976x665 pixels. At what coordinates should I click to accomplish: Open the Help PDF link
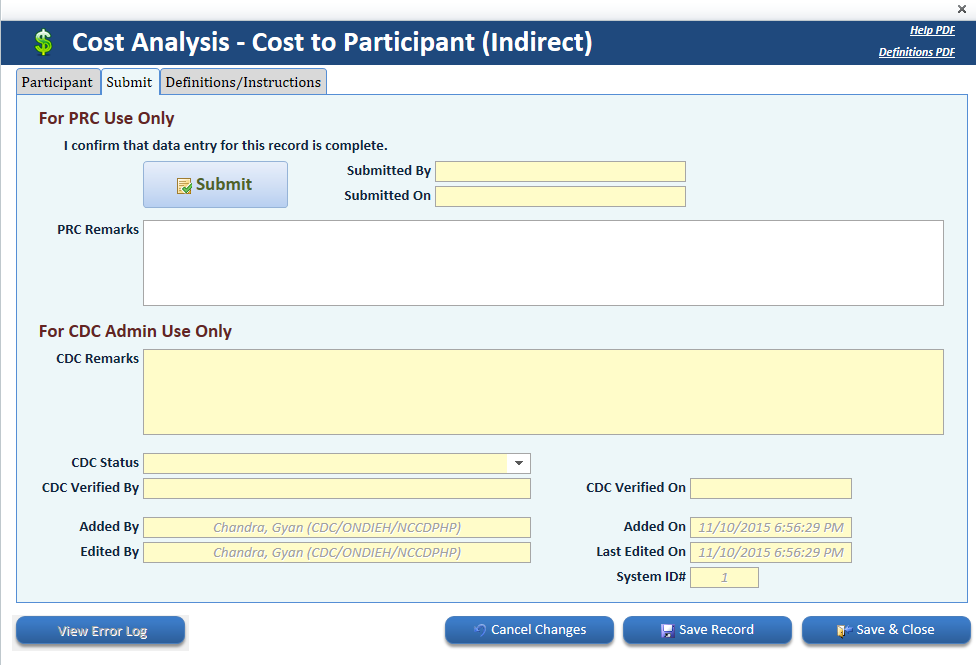click(x=932, y=31)
